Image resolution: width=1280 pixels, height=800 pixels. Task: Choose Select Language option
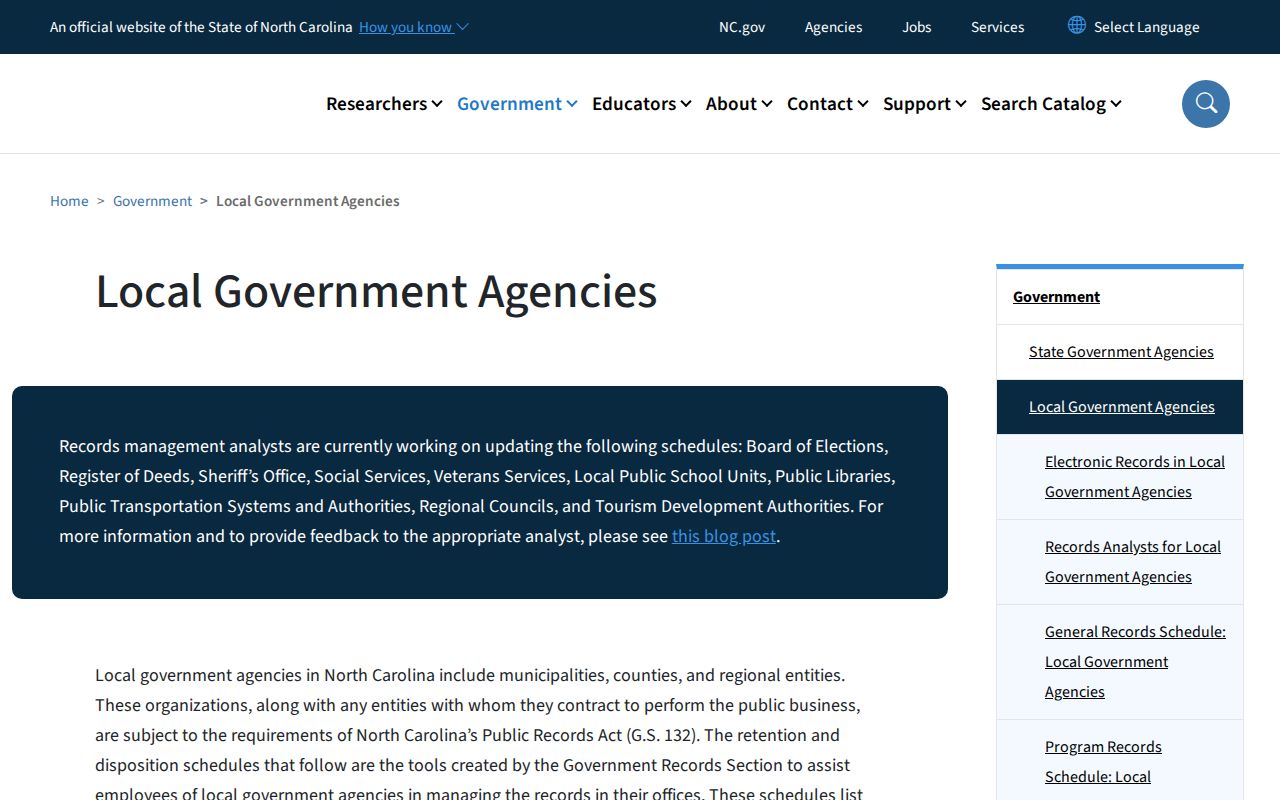pyautogui.click(x=1146, y=27)
